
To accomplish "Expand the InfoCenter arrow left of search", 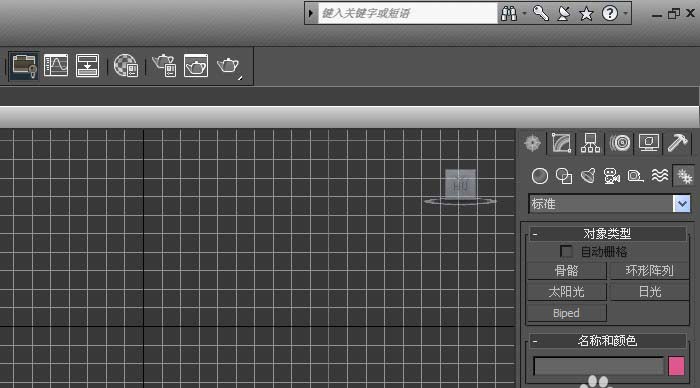I will tap(311, 13).
